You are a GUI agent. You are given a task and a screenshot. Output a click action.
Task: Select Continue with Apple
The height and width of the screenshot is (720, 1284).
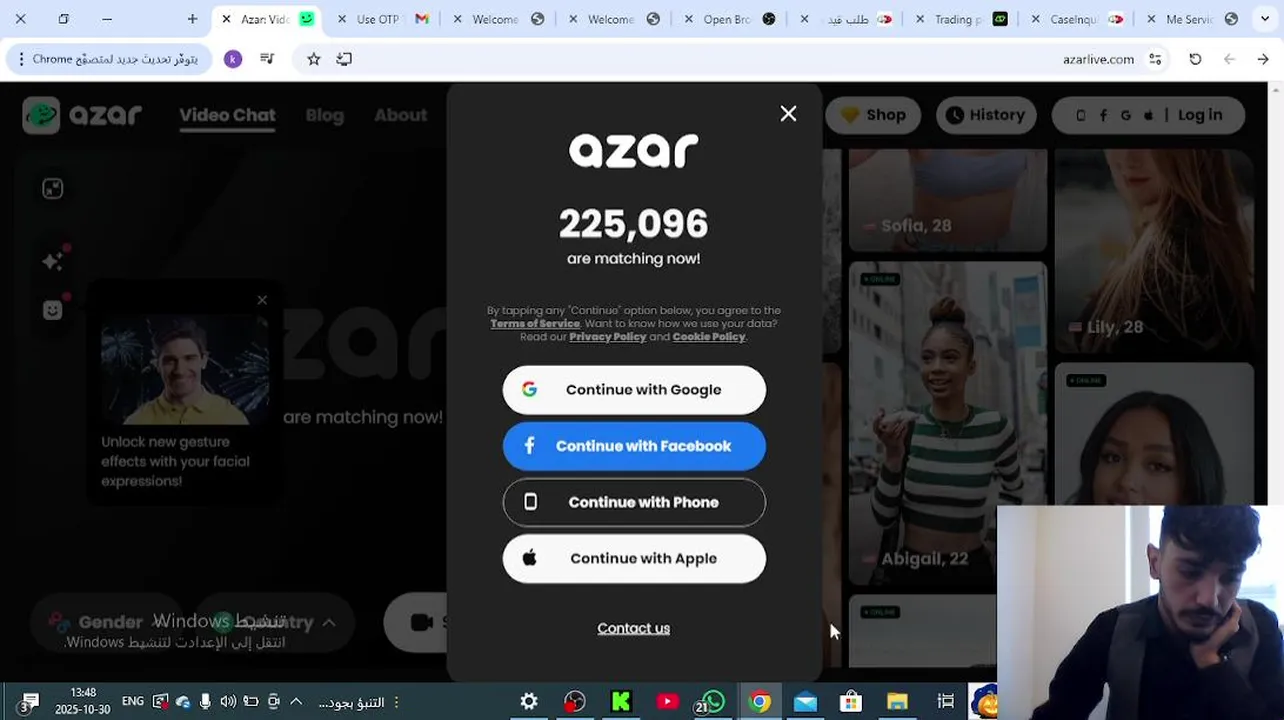(634, 558)
